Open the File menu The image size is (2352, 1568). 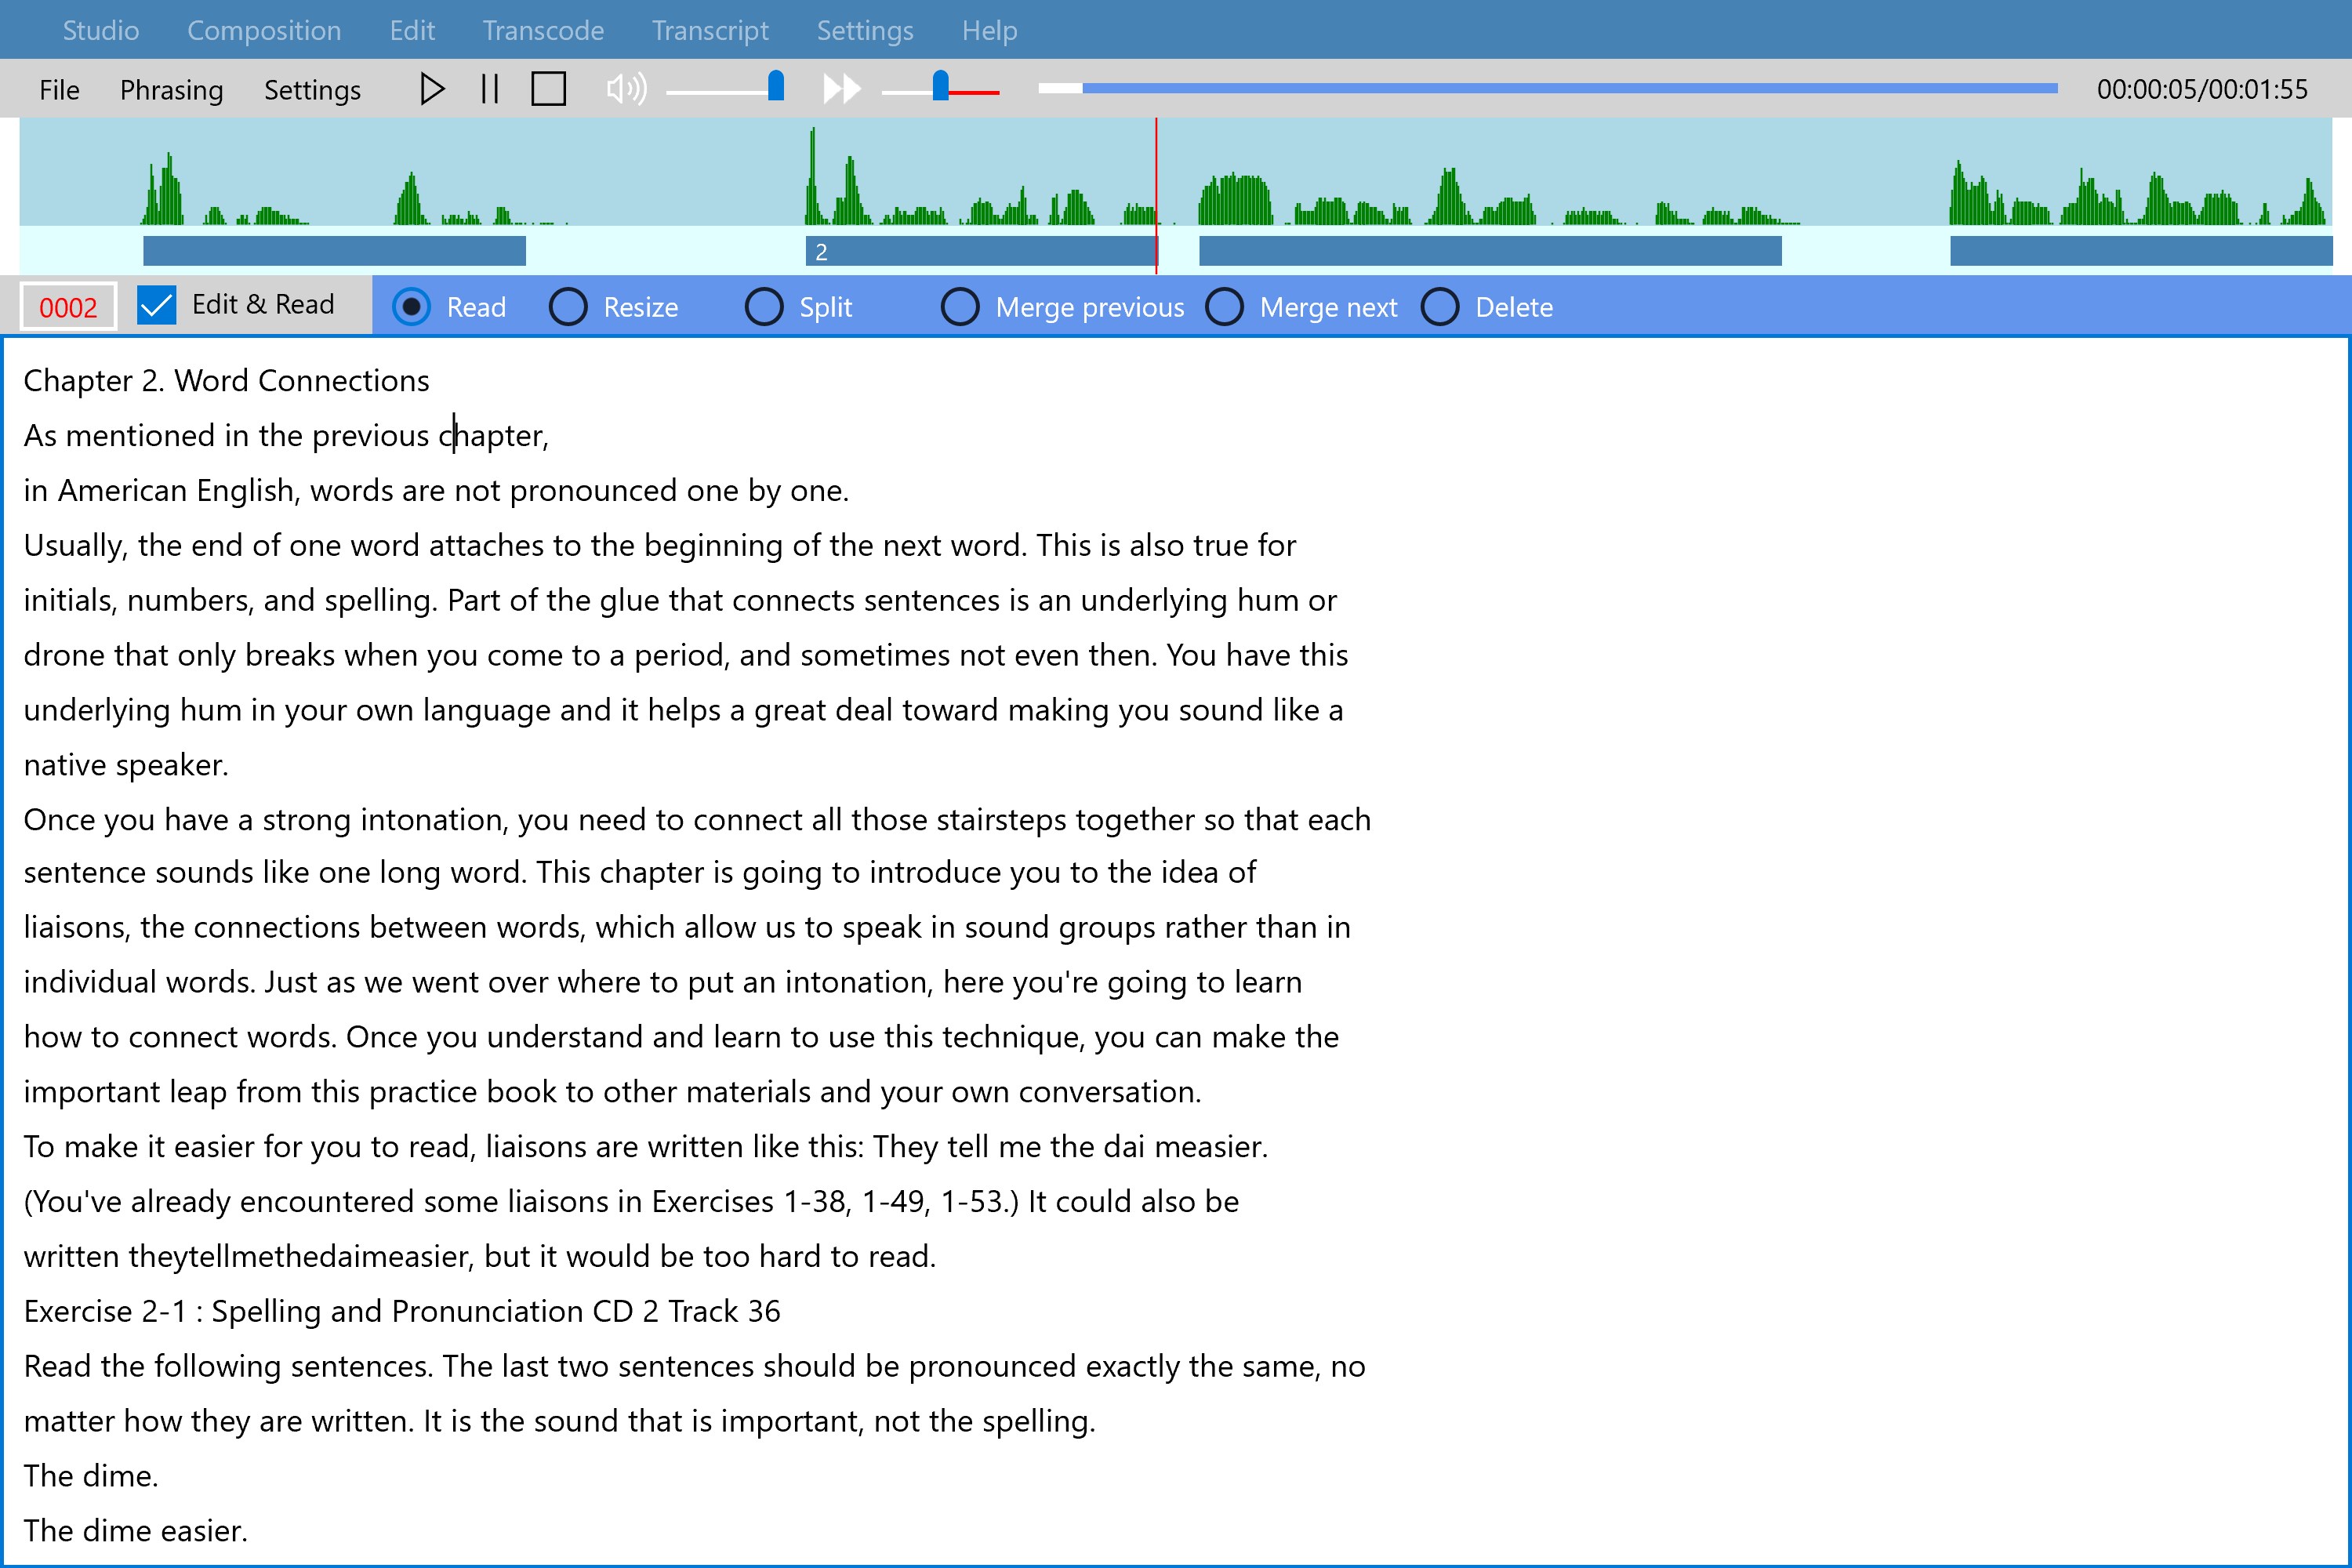pyautogui.click(x=59, y=90)
